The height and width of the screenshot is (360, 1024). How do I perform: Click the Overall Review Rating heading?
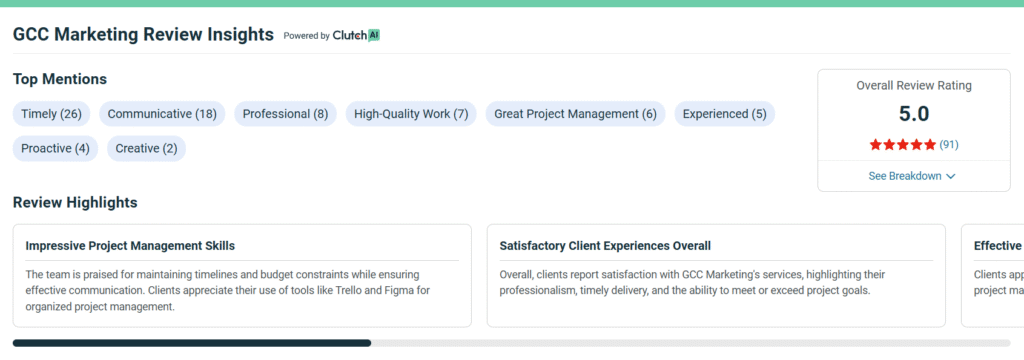point(914,86)
